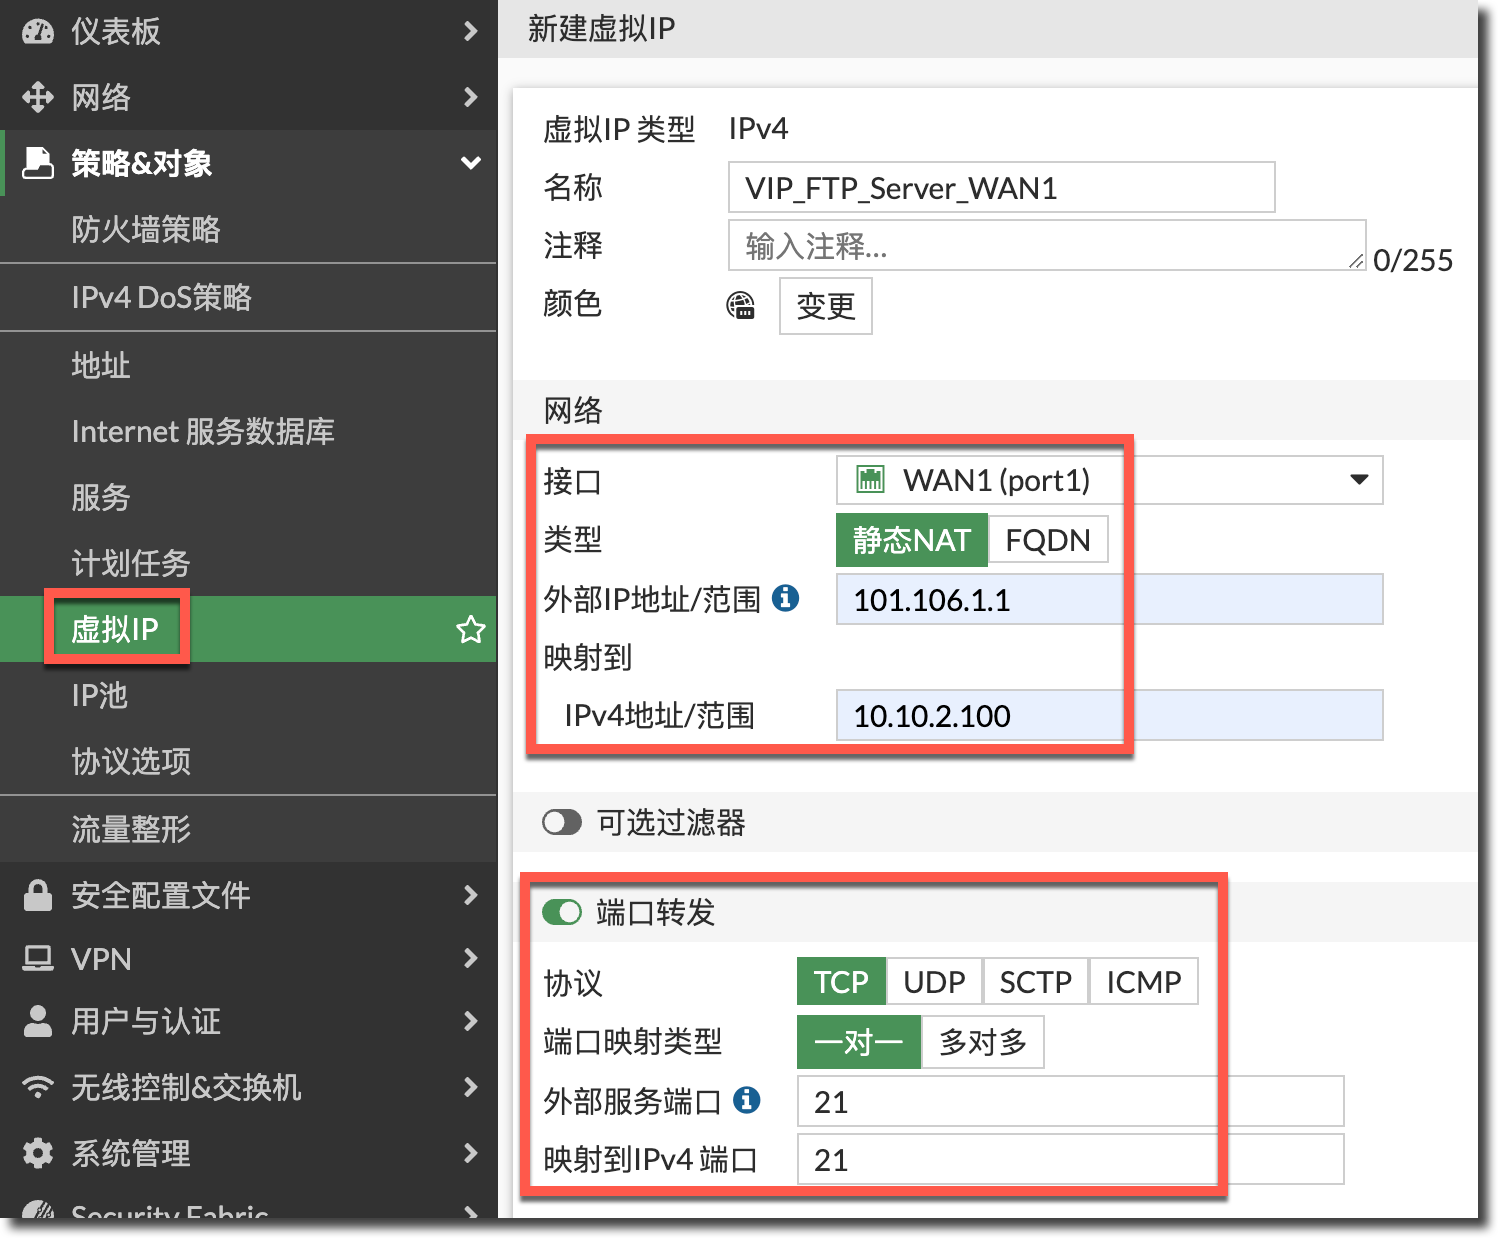Open the 接口 WAN1 (port1) dropdown

pyautogui.click(x=1109, y=481)
